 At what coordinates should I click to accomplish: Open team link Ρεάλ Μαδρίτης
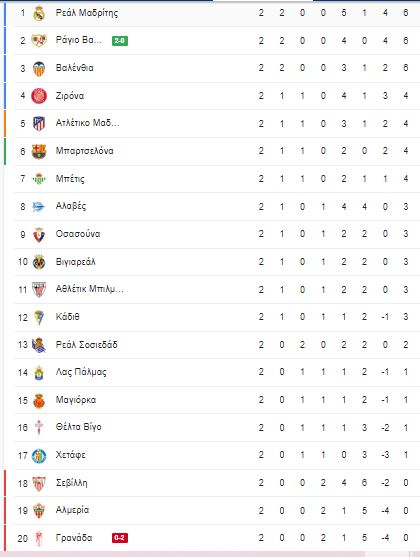coord(87,13)
